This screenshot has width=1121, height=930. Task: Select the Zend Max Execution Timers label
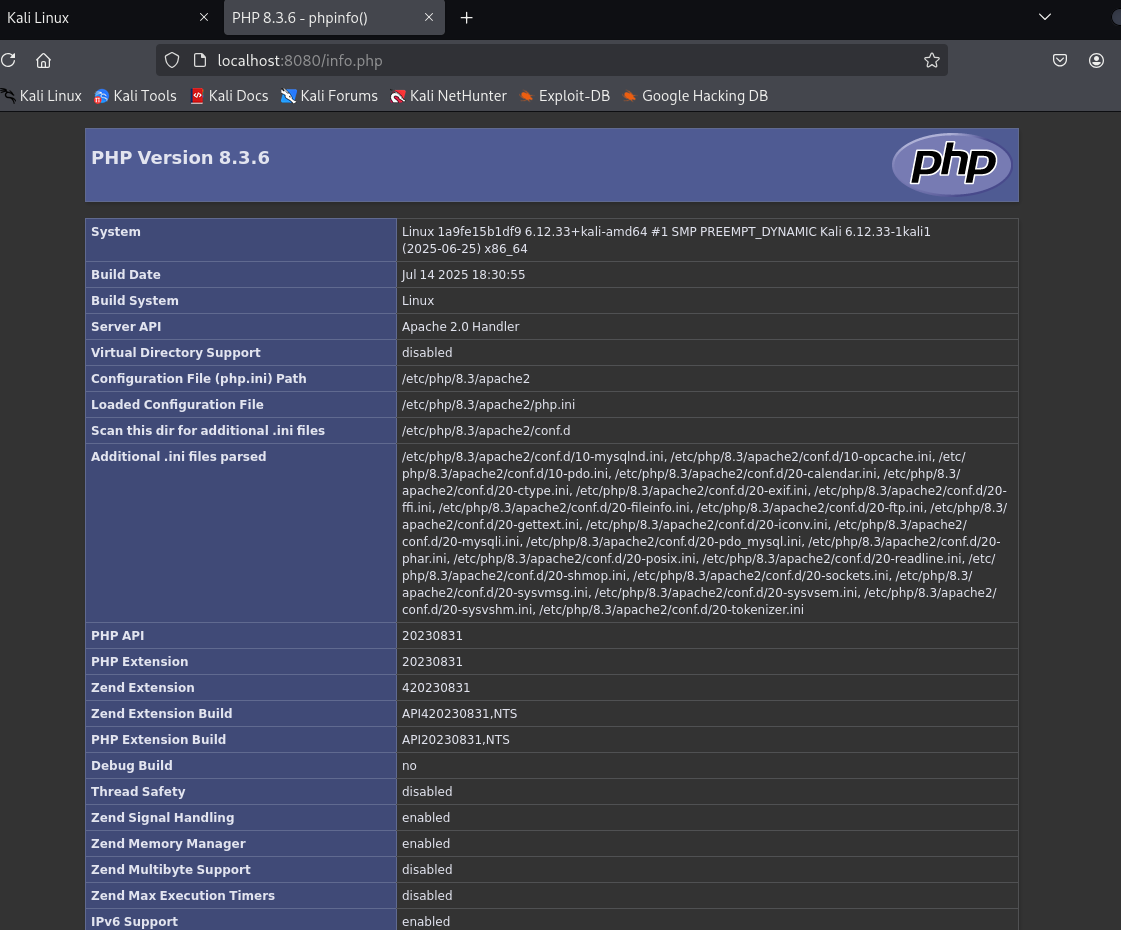point(183,895)
